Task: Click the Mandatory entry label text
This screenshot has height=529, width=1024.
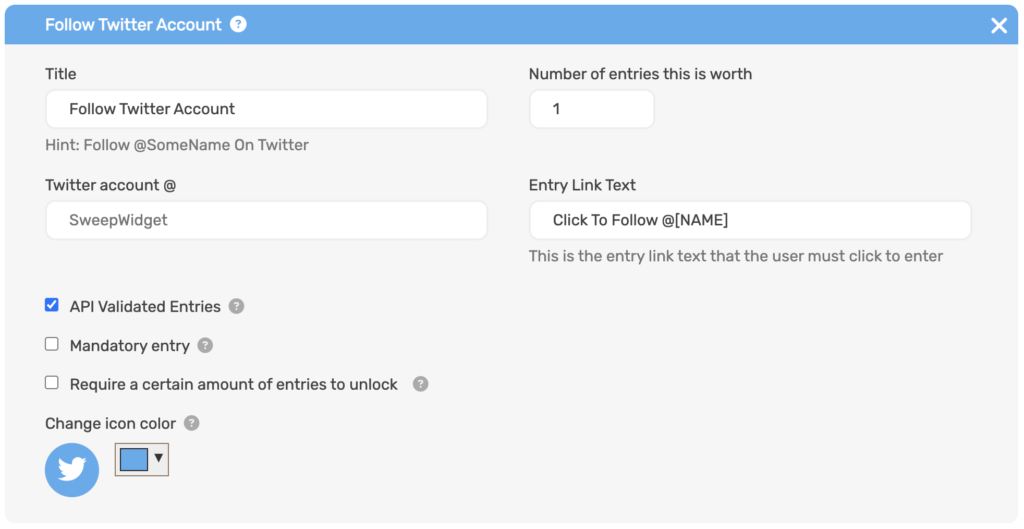Action: coord(130,346)
